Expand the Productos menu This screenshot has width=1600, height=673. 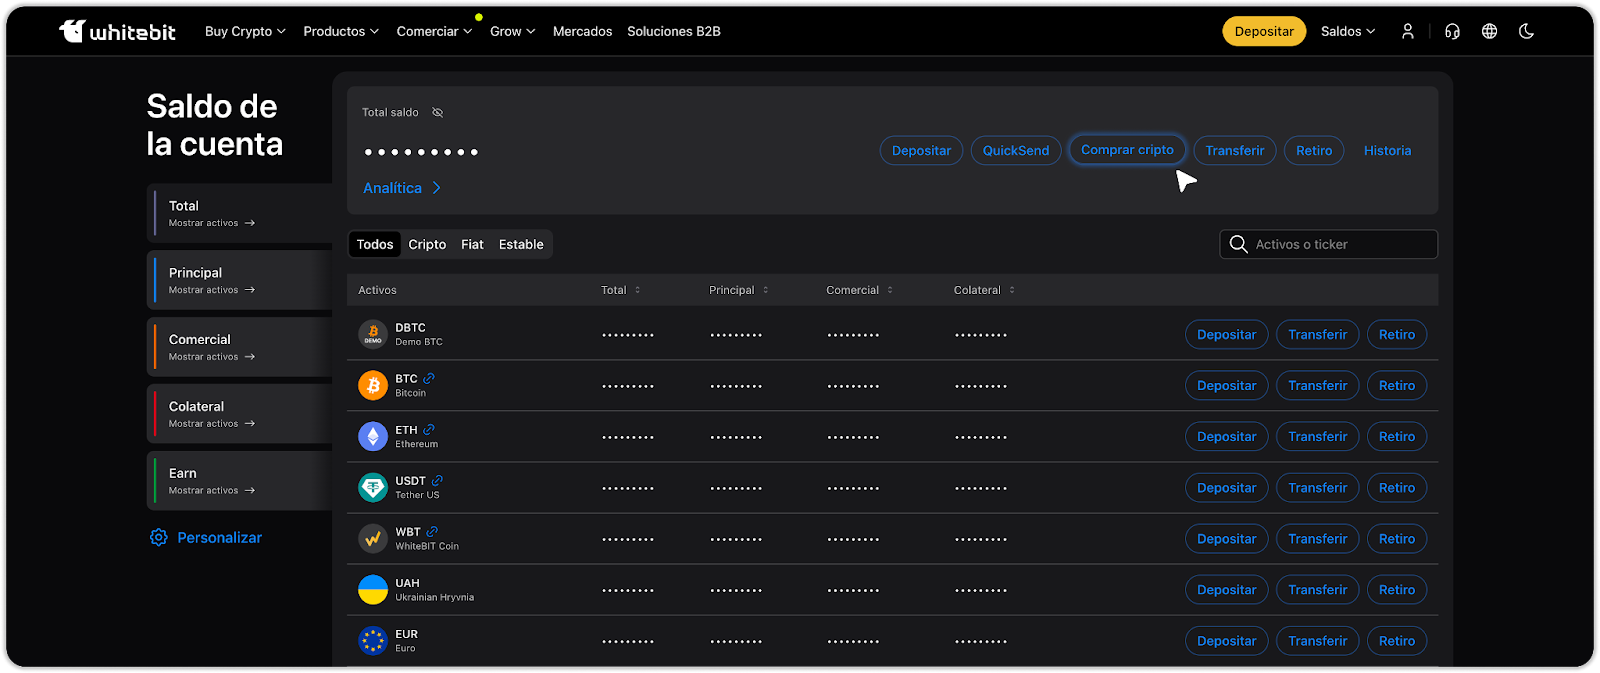click(x=341, y=31)
